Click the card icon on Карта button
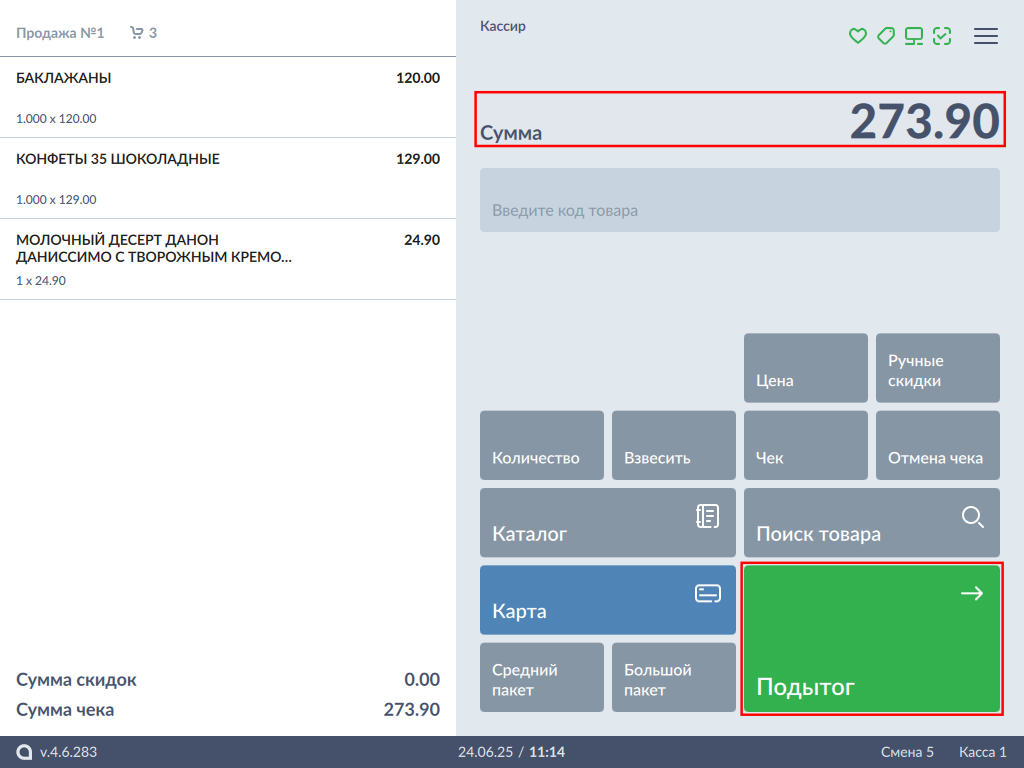 [x=707, y=594]
